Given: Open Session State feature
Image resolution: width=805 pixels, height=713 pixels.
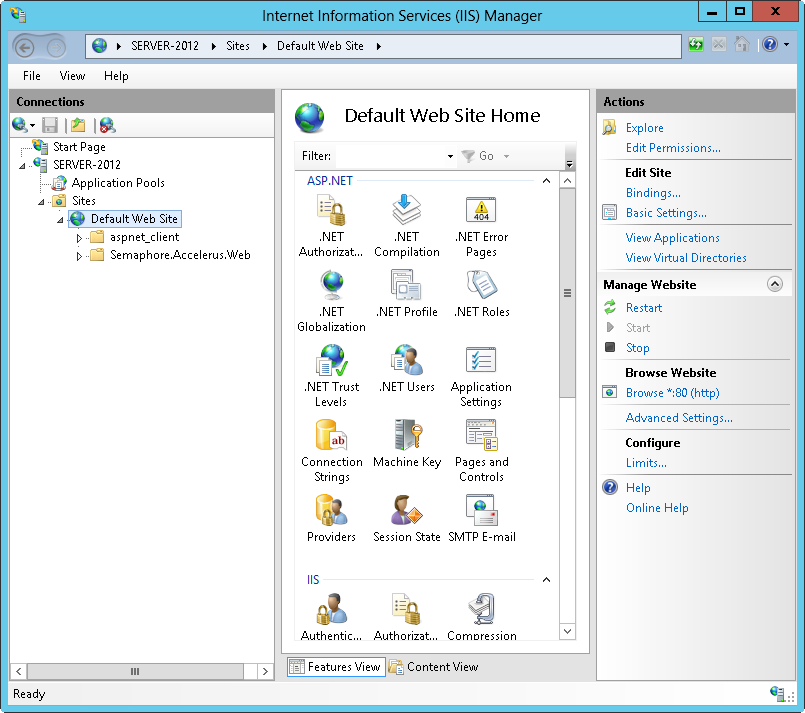Looking at the screenshot, I should point(407,518).
